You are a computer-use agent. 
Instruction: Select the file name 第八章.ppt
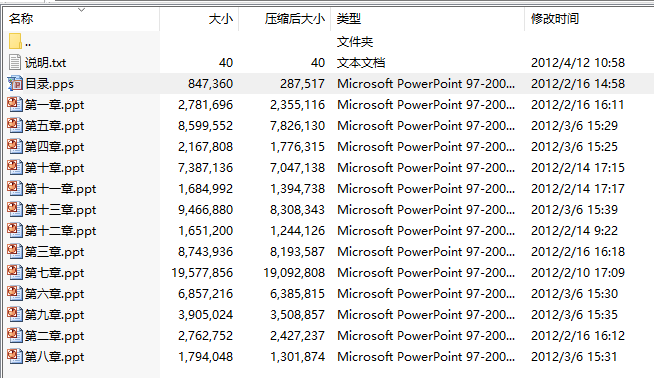[x=55, y=357]
